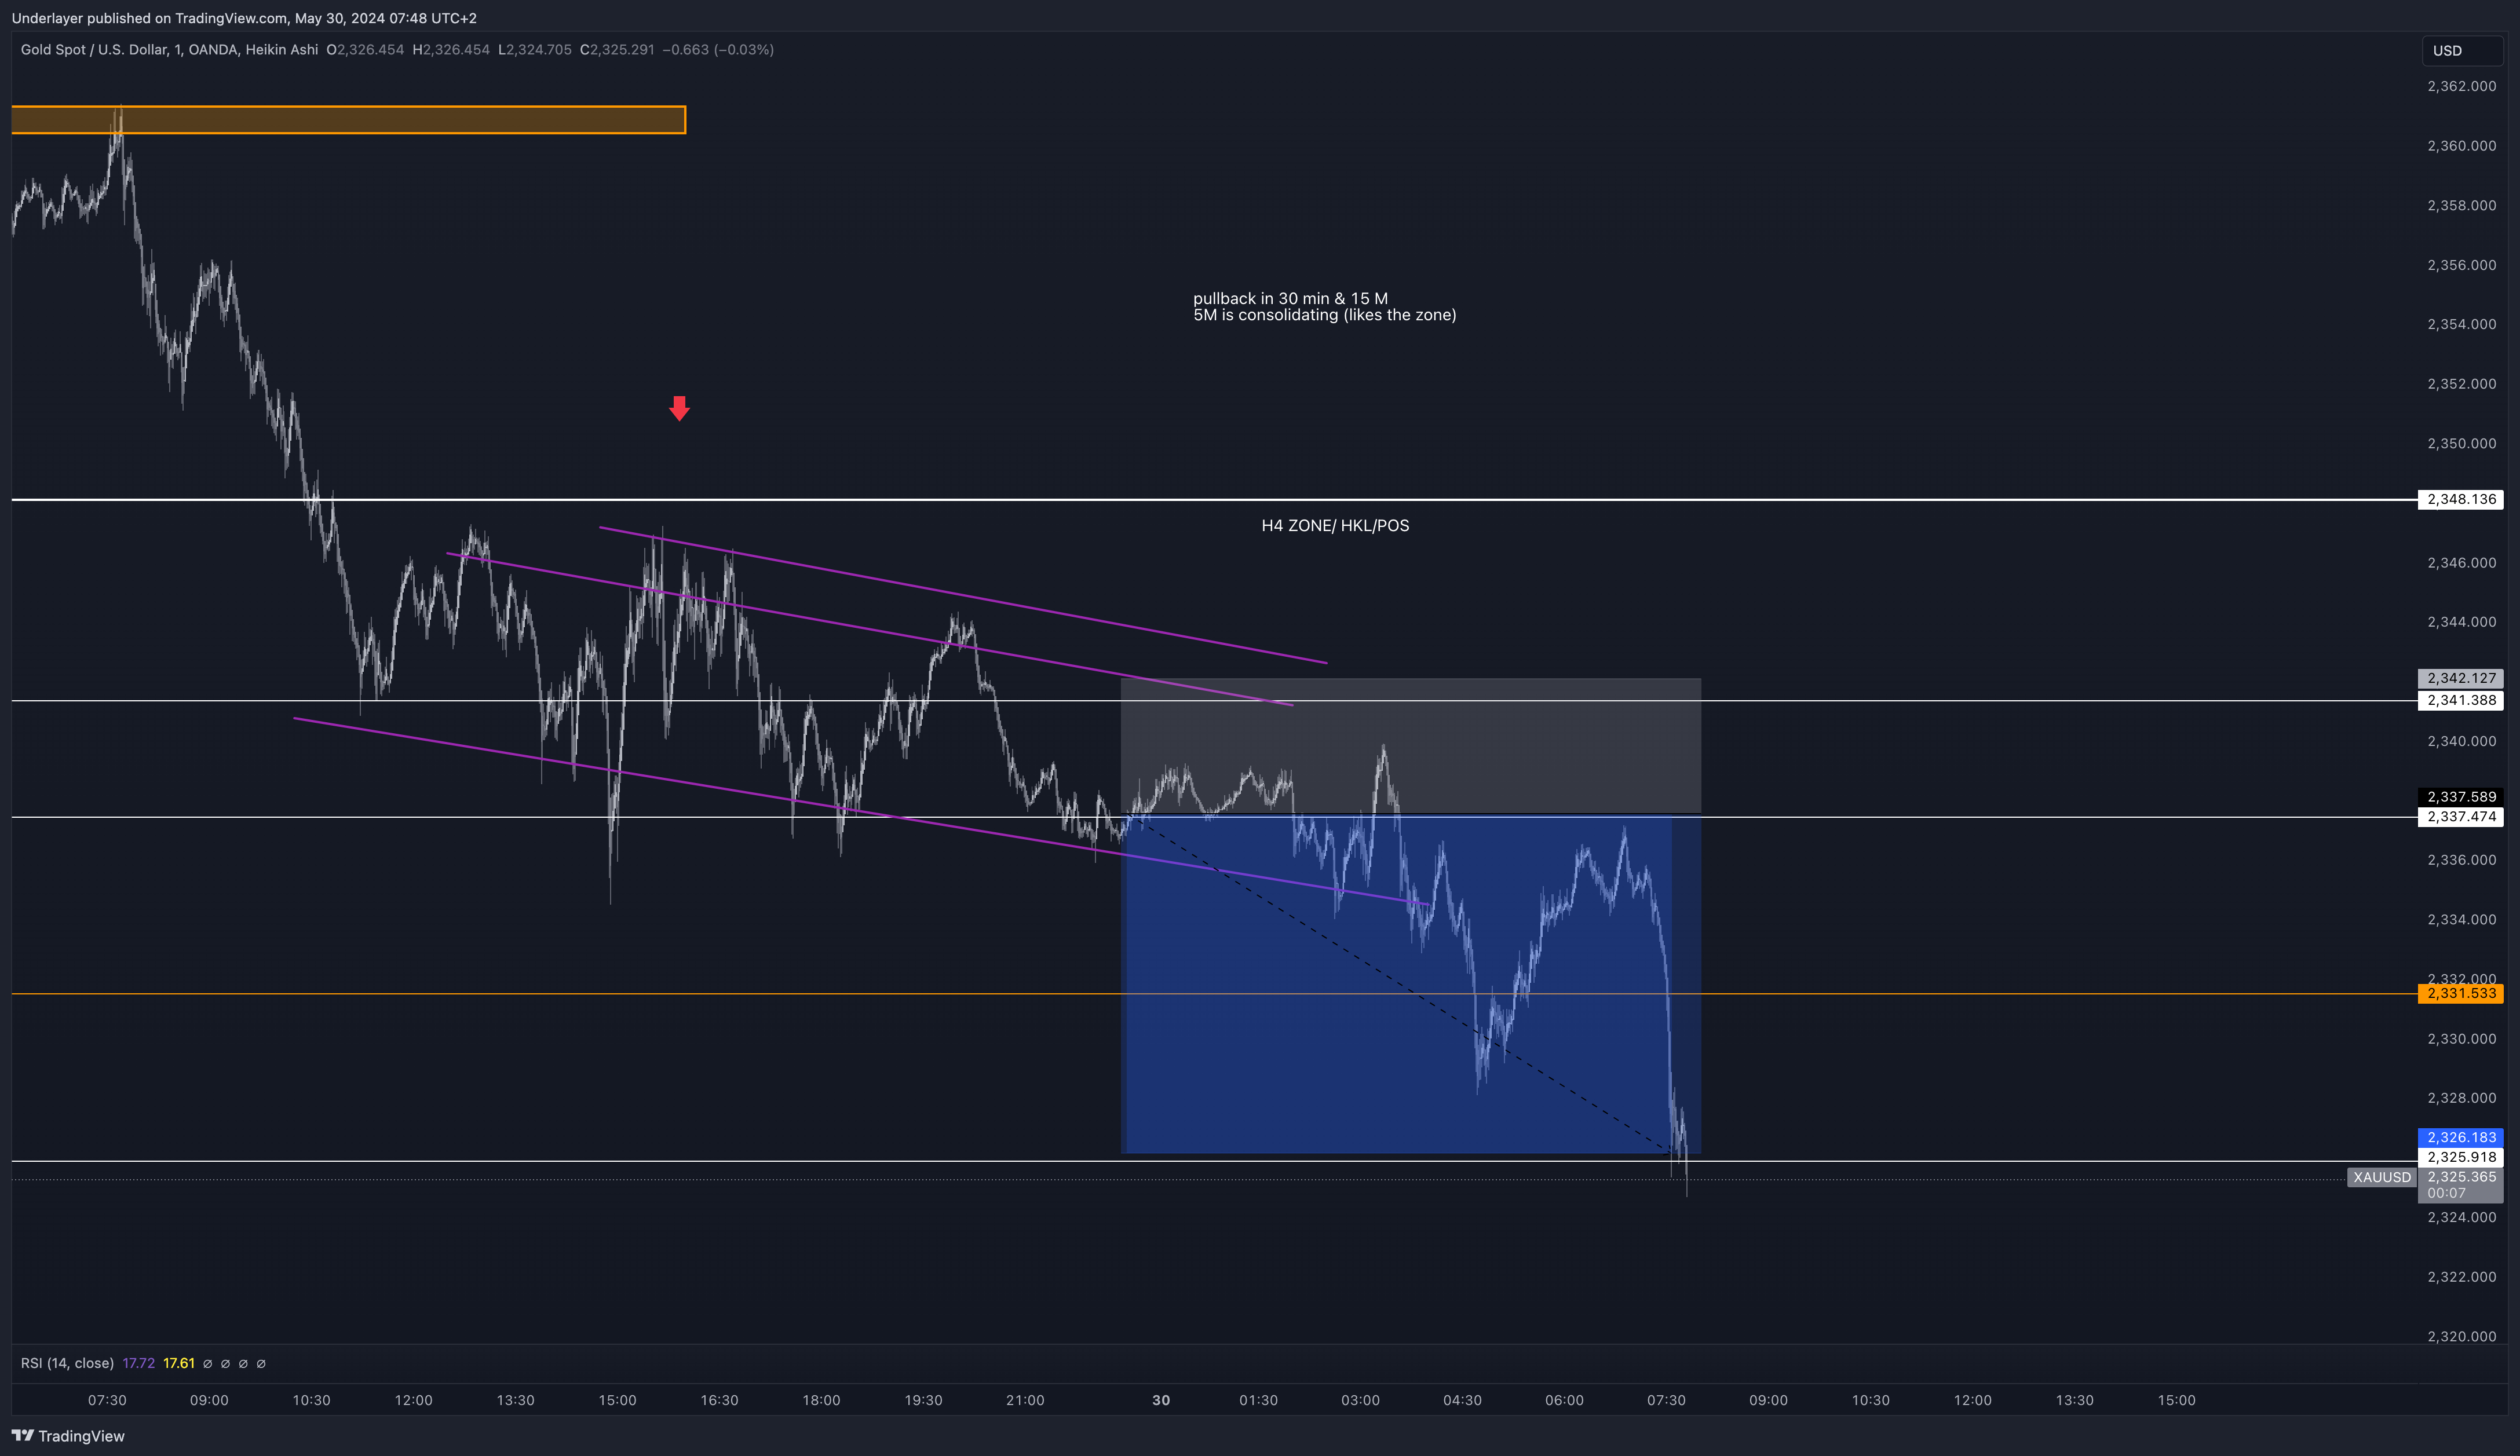Click the RSI value 17.72
Image resolution: width=2520 pixels, height=1456 pixels.
[x=138, y=1363]
